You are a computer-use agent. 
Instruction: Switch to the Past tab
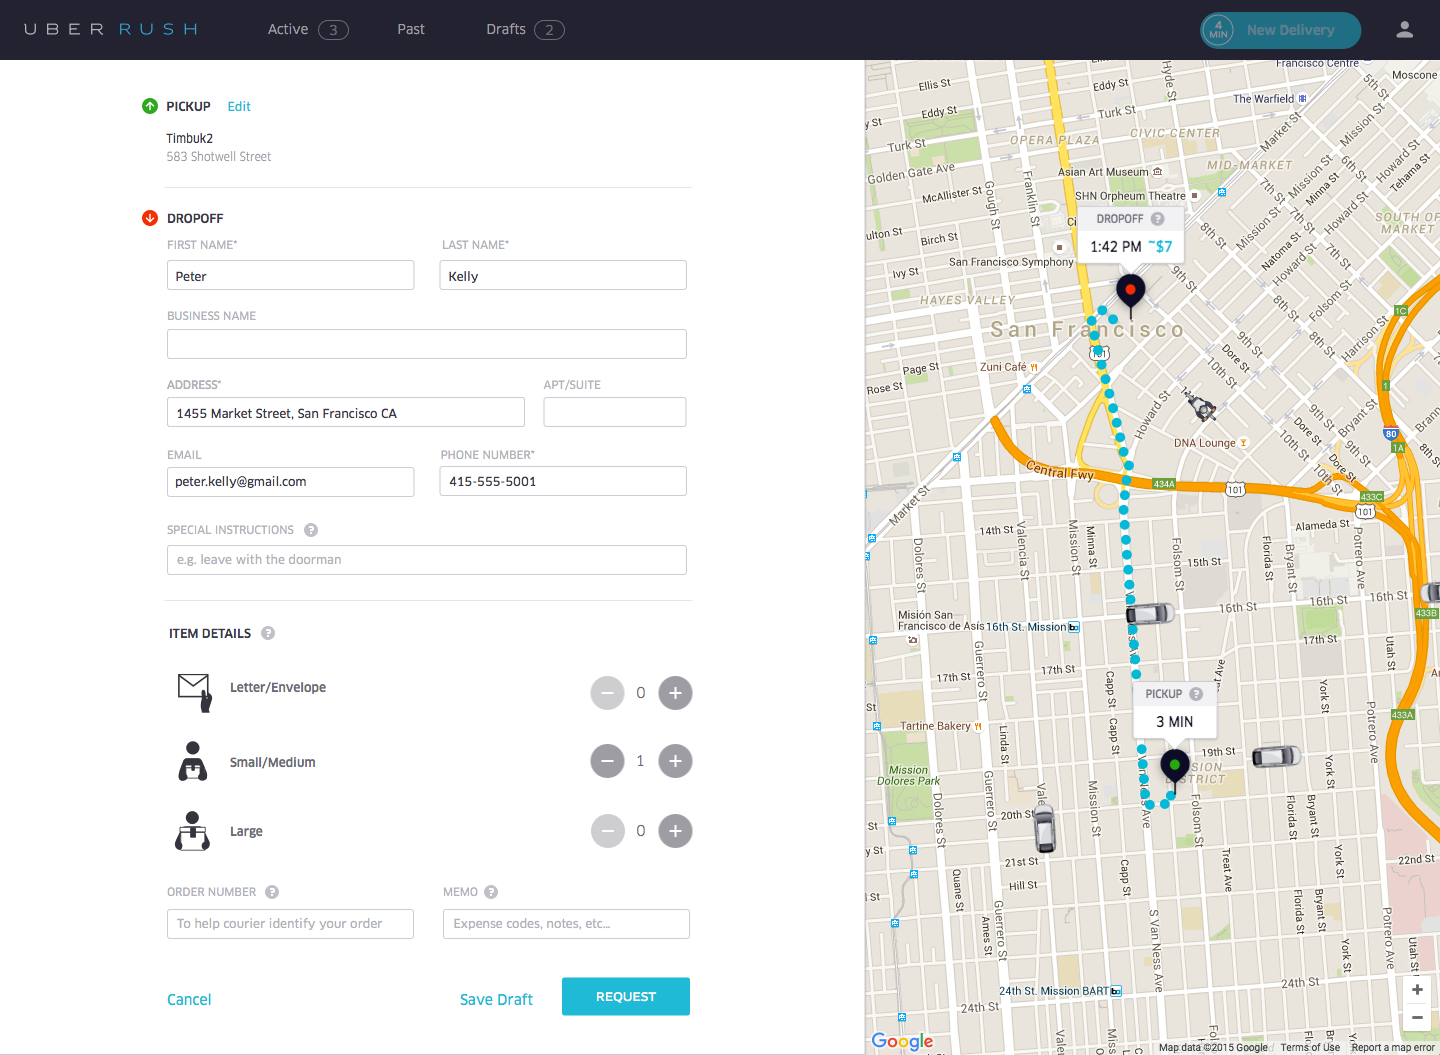[x=411, y=30]
